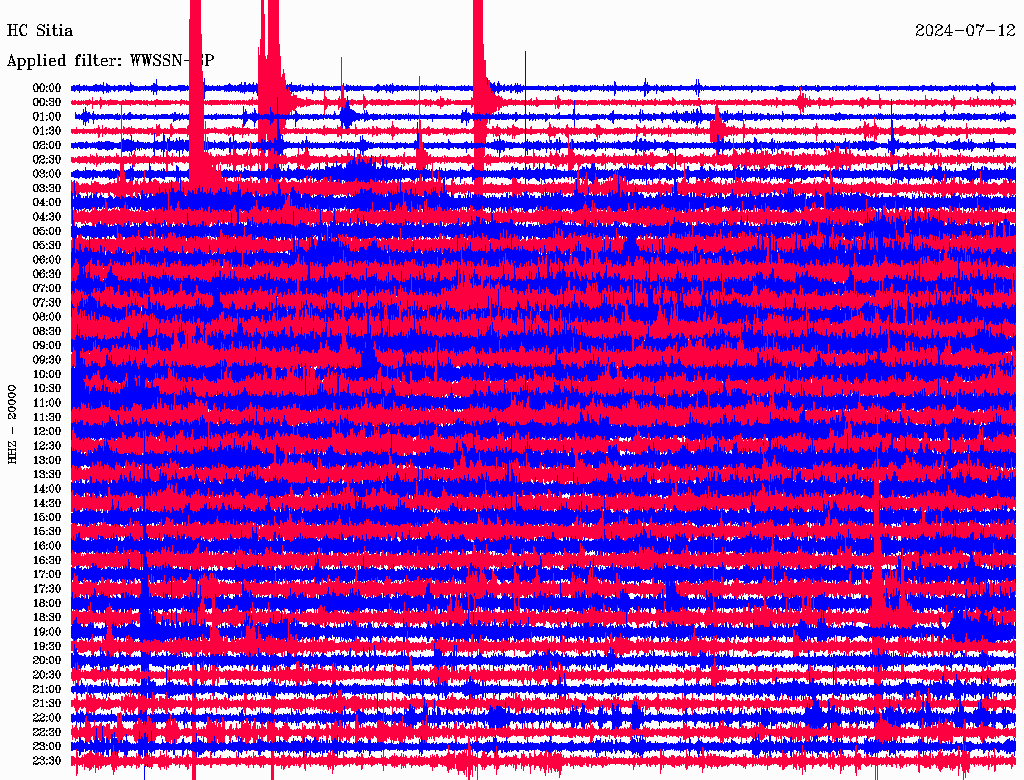This screenshot has height=780, width=1024.
Task: Select the 13:30 time row label
Action: tap(47, 474)
